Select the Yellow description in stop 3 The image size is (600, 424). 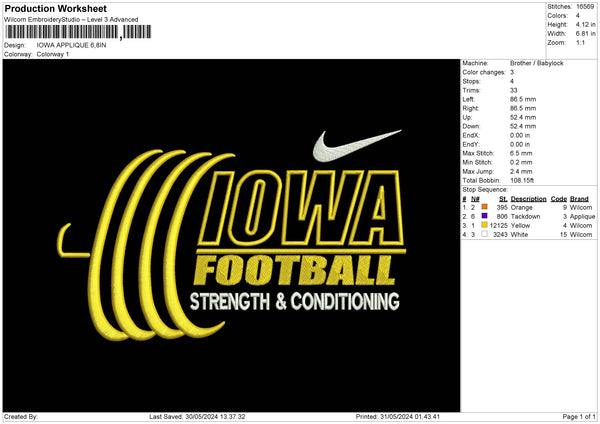click(x=520, y=225)
